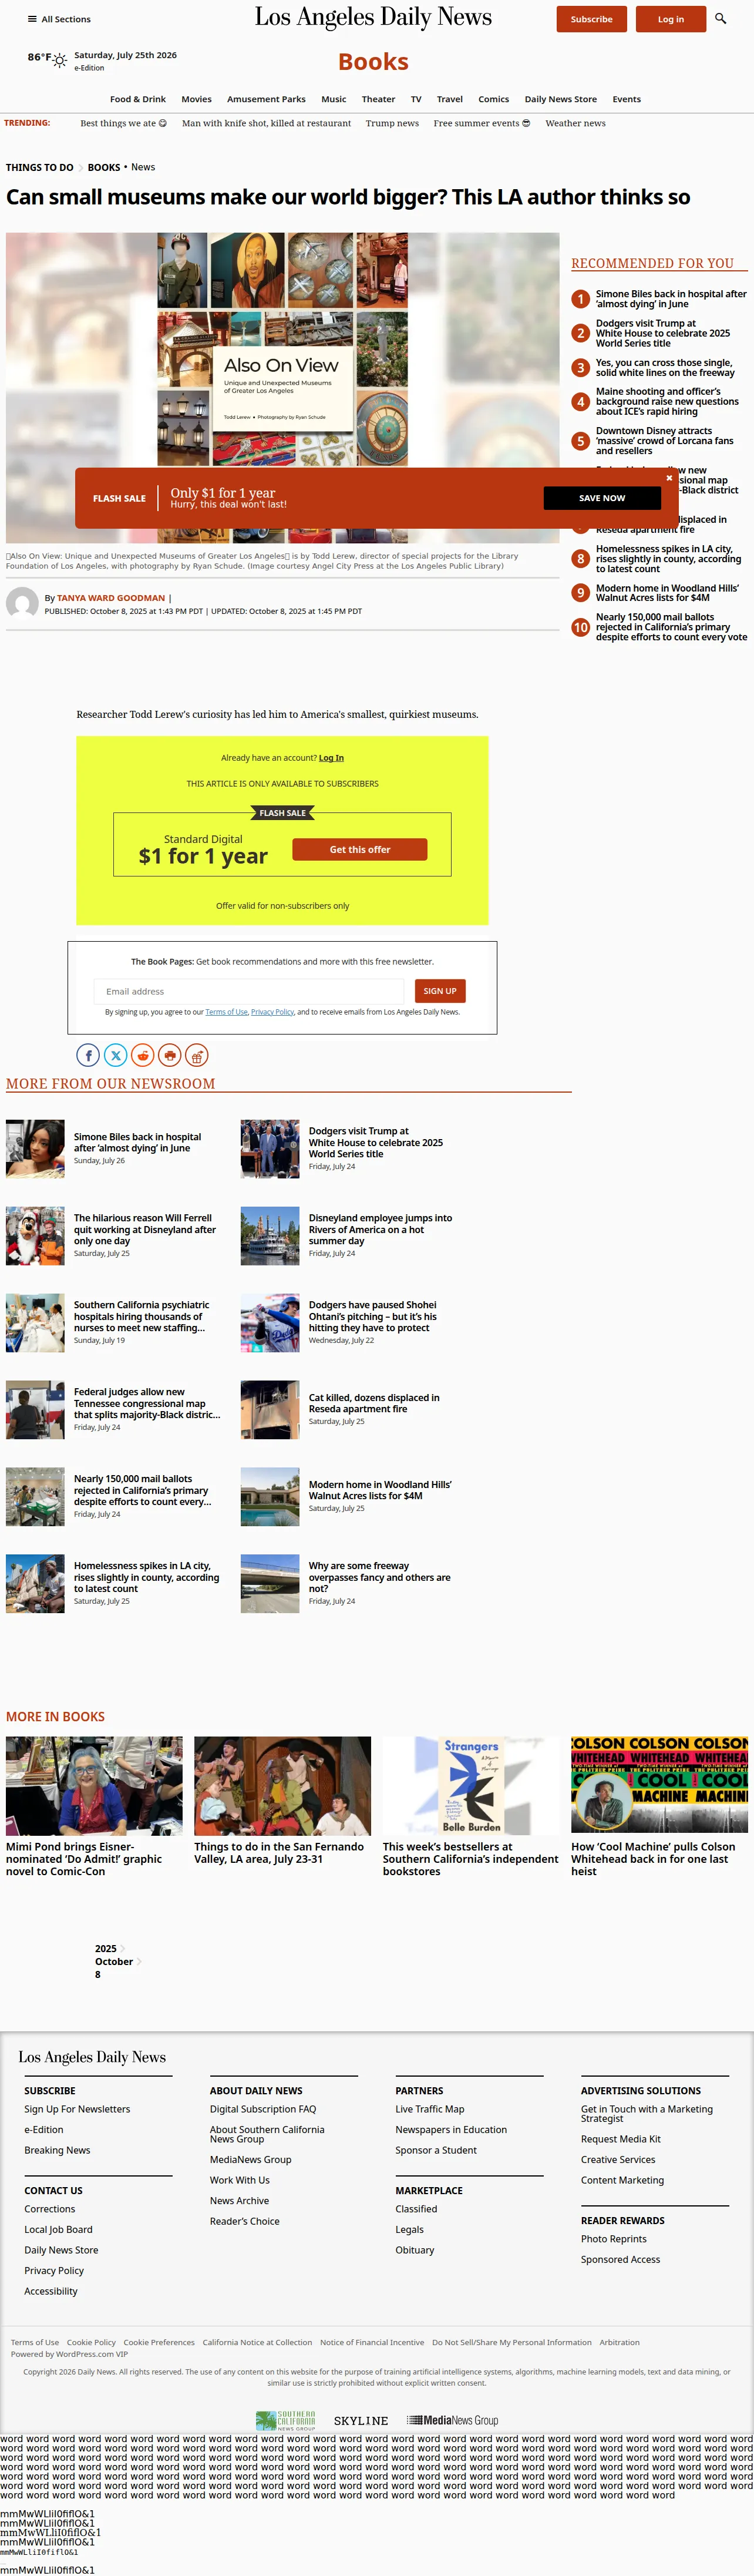Click the Email address input field
The height and width of the screenshot is (2576, 754).
(249, 991)
